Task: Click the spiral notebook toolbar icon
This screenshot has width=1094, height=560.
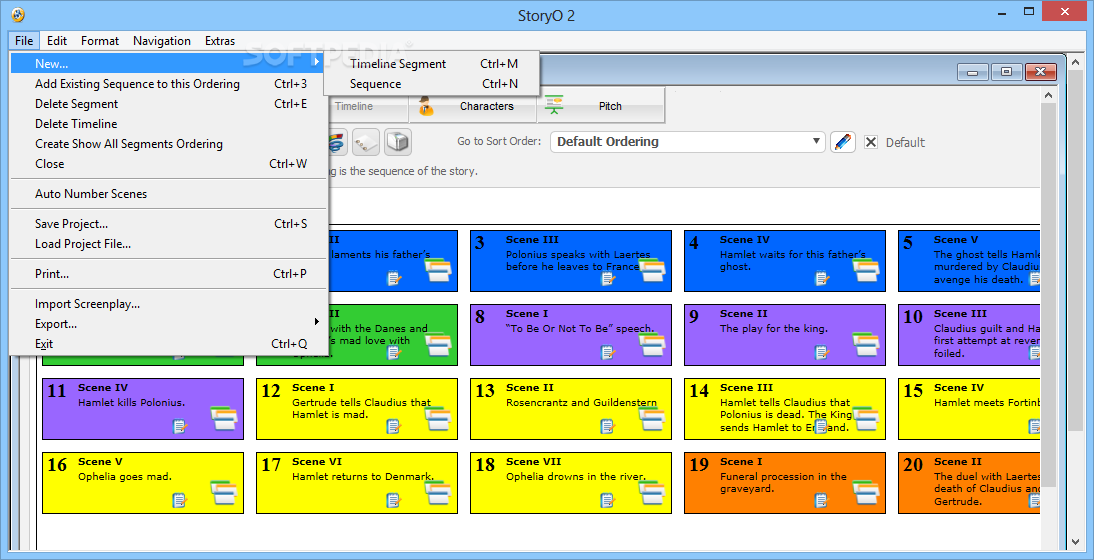Action: click(366, 142)
